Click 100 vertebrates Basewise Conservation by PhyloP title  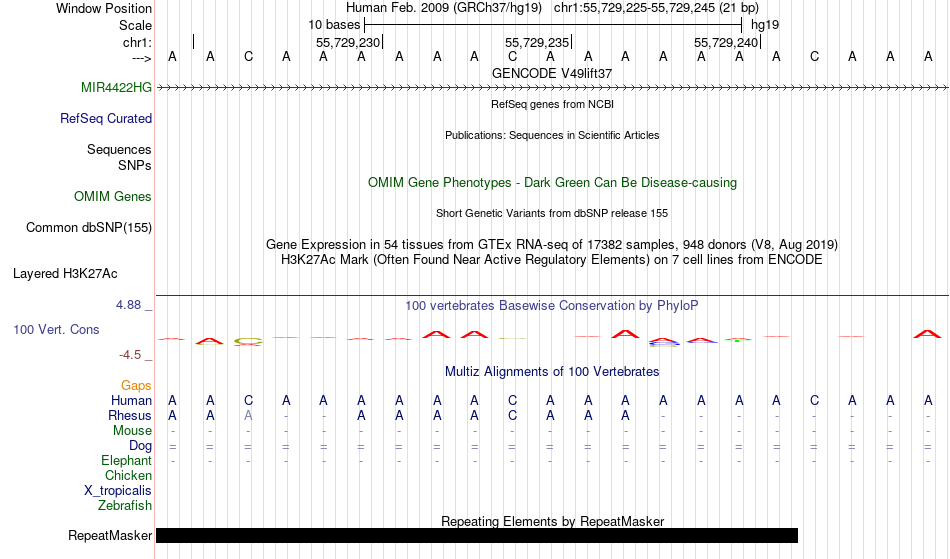552,305
